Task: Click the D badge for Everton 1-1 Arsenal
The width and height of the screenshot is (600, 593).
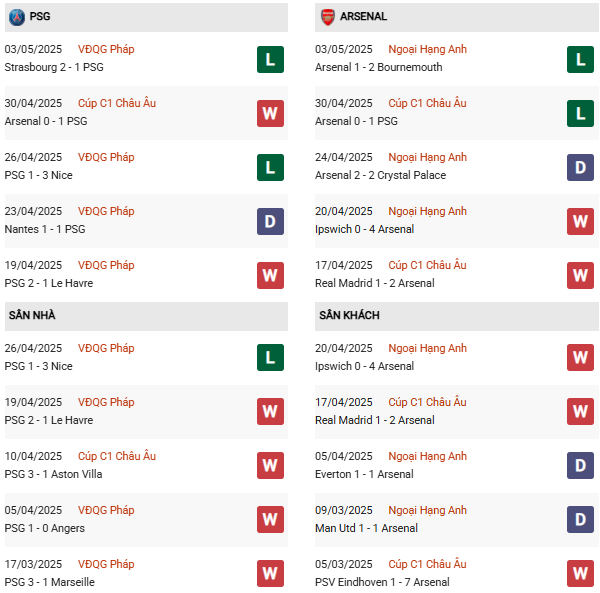Action: (x=580, y=465)
